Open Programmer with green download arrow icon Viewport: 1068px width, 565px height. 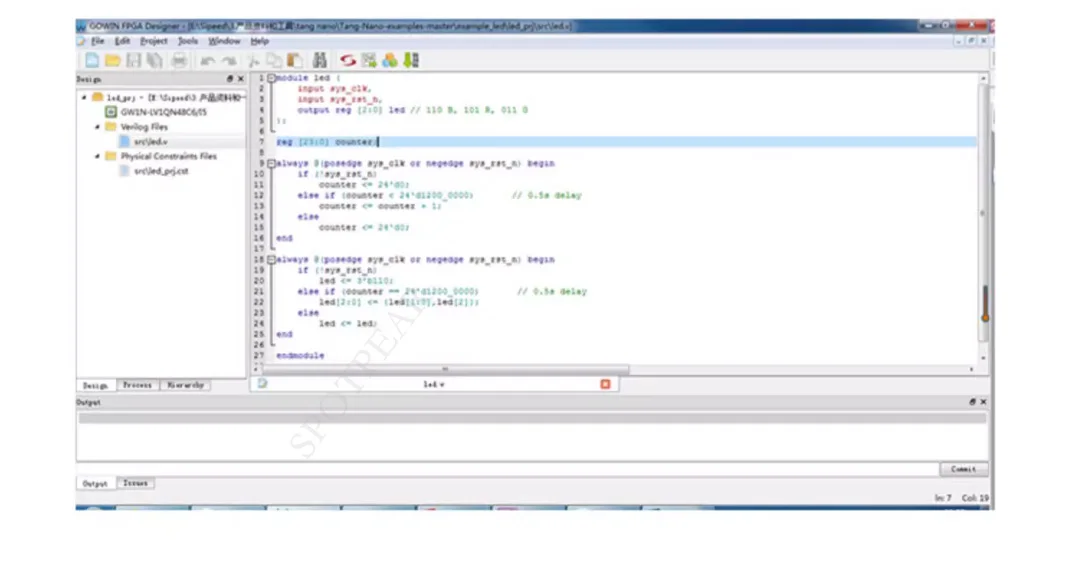410,61
